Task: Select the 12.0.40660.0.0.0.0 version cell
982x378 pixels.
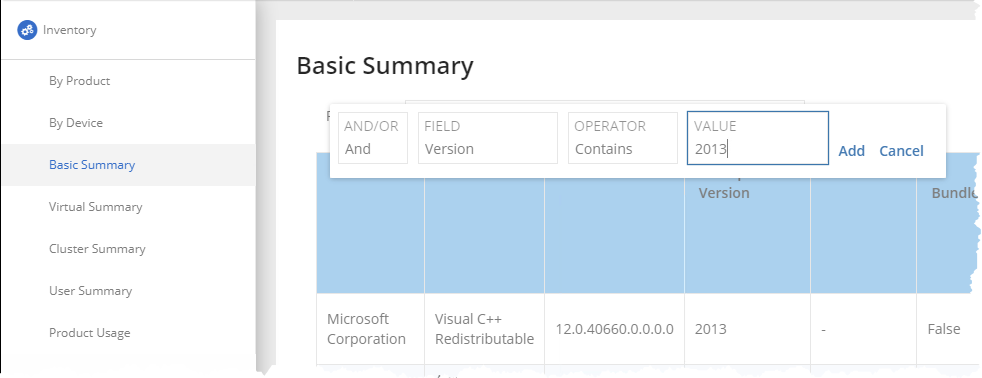Action: (614, 329)
